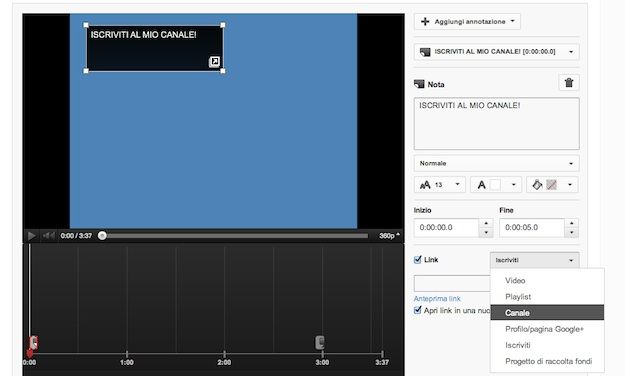Select Playlist from the link type menu
Screen dimensions: 625x376
pos(547,297)
